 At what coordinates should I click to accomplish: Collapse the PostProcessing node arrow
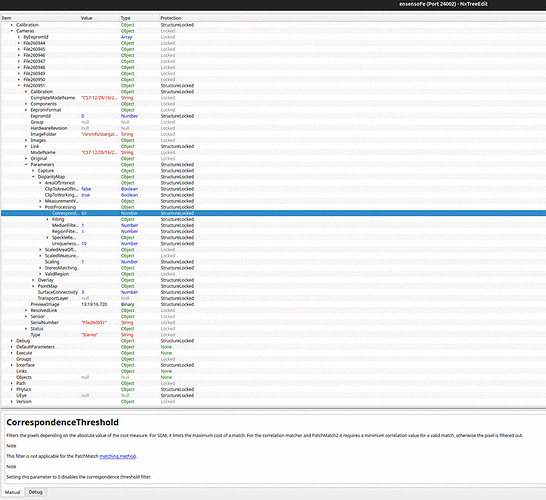coord(40,207)
